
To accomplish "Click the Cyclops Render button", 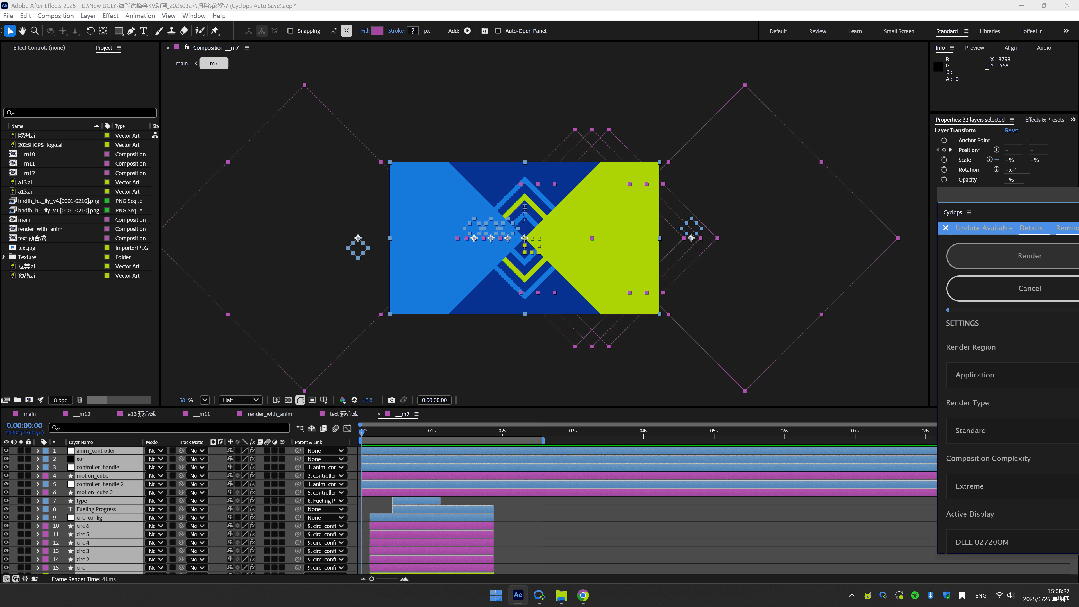I will point(1012,255).
